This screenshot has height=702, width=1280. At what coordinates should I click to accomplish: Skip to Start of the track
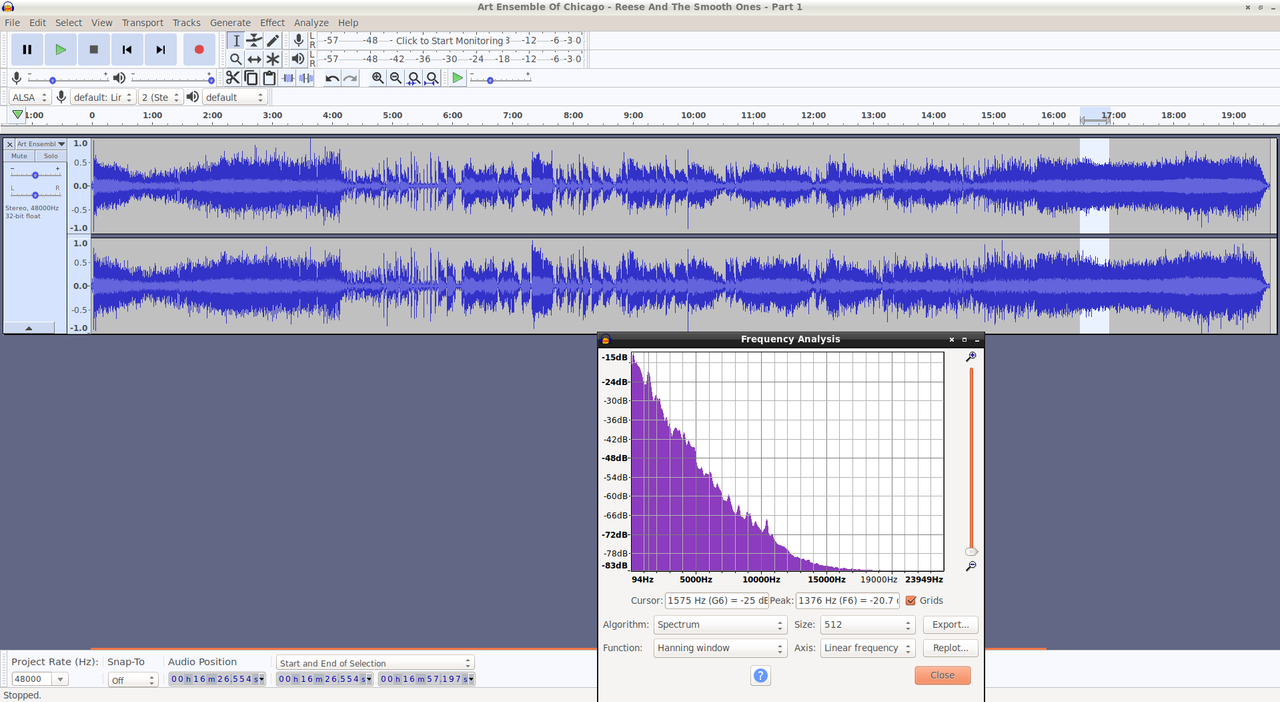[x=127, y=49]
